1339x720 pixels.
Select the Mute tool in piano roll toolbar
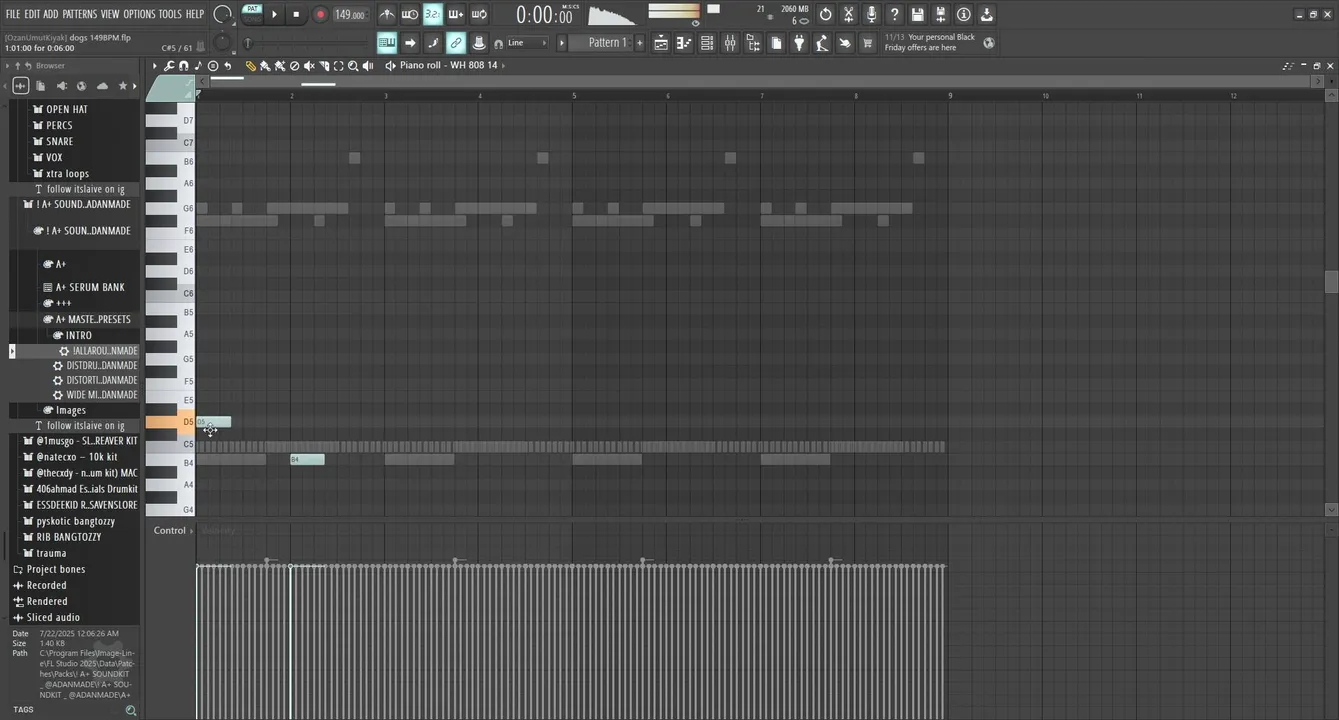click(x=309, y=66)
